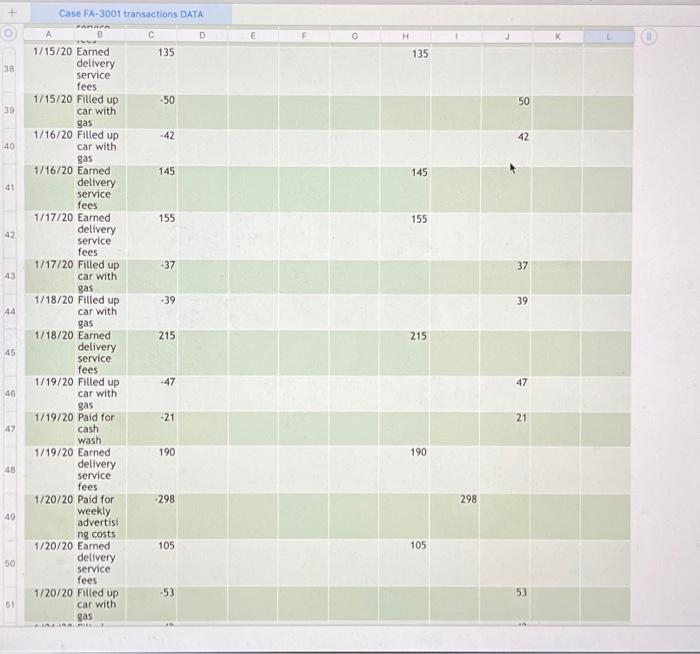Click the add-column handle beside column L
This screenshot has width=700, height=654.
pyautogui.click(x=649, y=36)
